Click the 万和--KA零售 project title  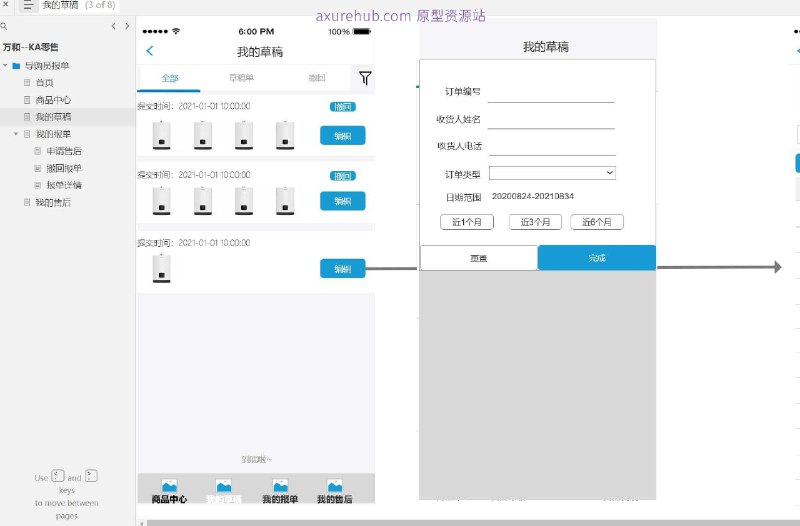(31, 47)
